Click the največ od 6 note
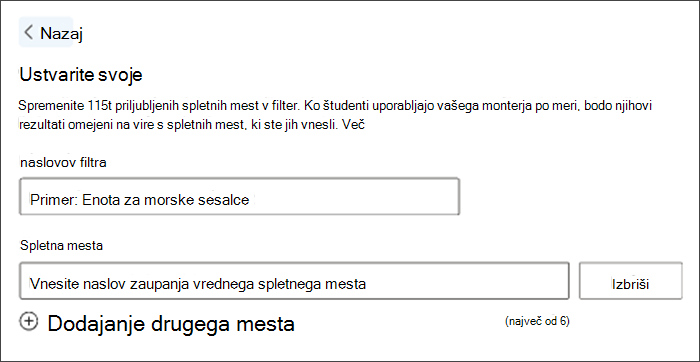700x362 pixels. coord(537,321)
